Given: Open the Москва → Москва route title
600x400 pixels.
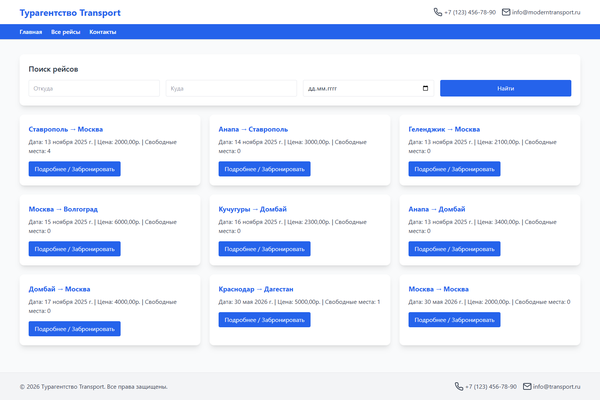Looking at the screenshot, I should click(439, 289).
